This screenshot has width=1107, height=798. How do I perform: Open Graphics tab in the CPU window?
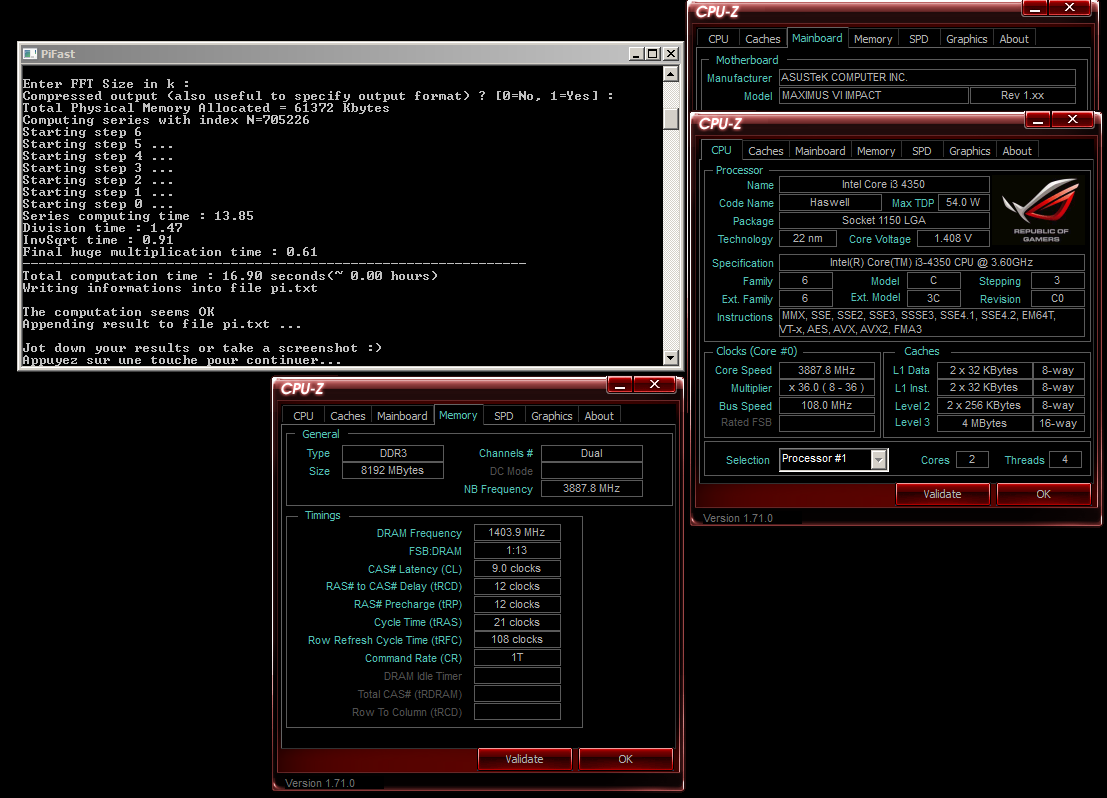tap(969, 151)
